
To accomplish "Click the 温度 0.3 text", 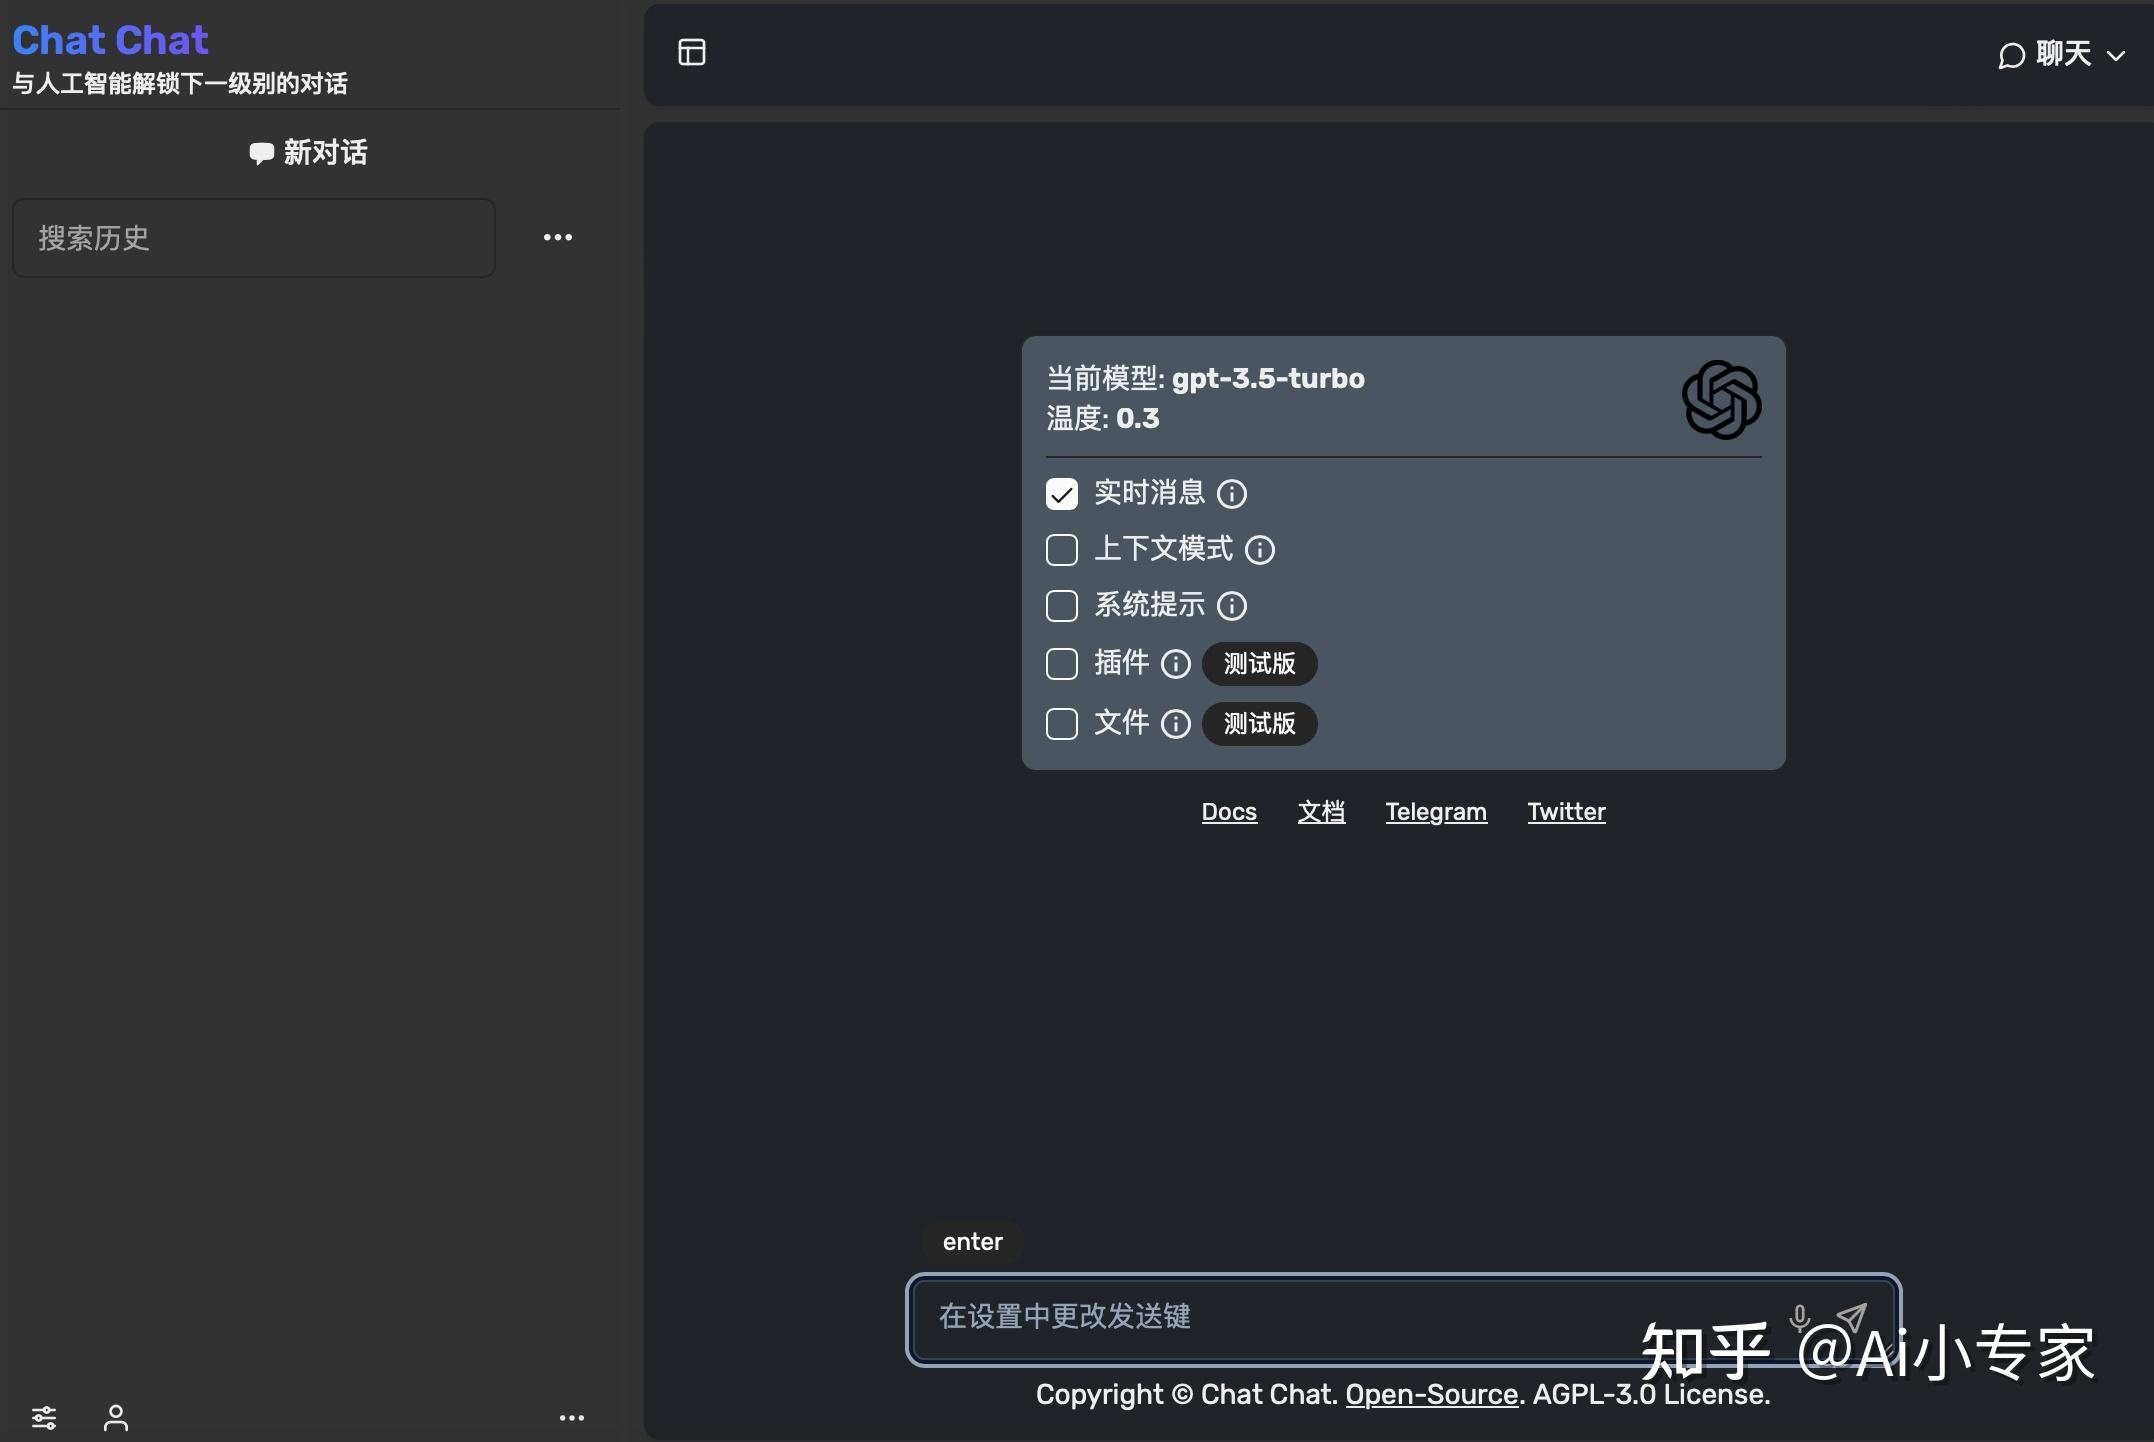I will coord(1103,418).
